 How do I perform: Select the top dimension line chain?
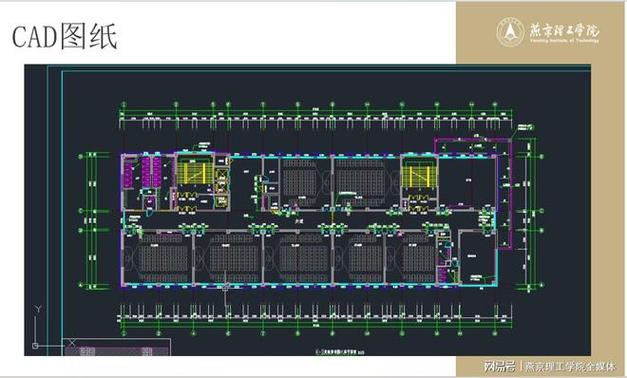point(316,116)
